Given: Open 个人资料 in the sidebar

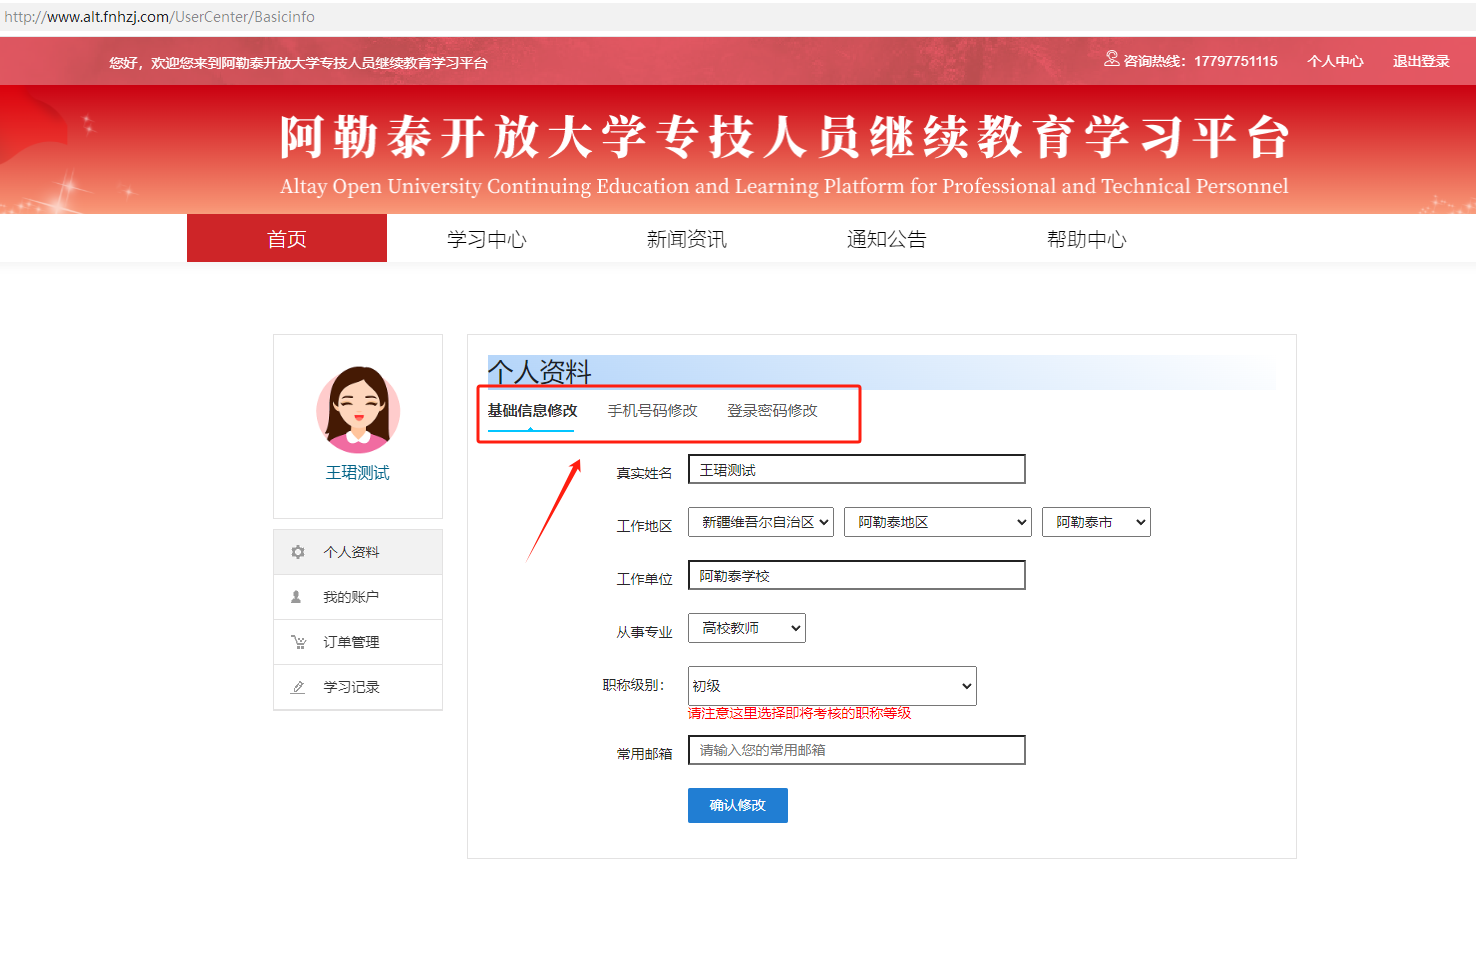Looking at the screenshot, I should [x=358, y=552].
